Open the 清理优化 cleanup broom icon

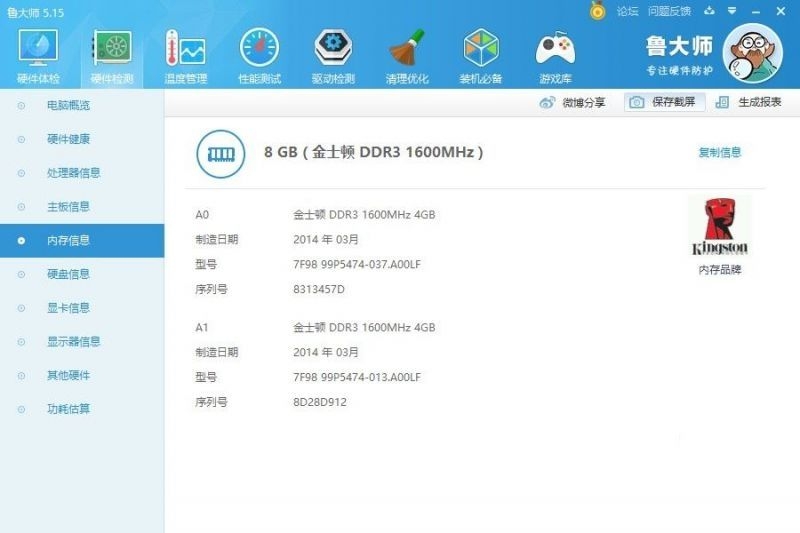(x=407, y=56)
